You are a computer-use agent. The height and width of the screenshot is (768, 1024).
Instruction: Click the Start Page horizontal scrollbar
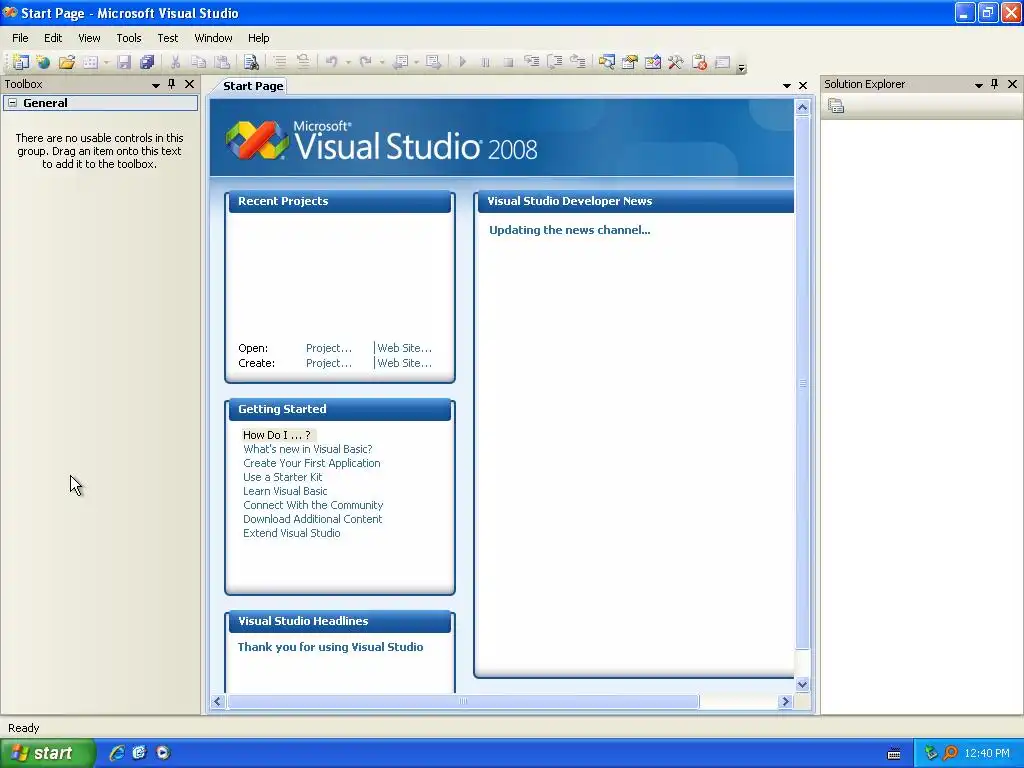pos(463,701)
